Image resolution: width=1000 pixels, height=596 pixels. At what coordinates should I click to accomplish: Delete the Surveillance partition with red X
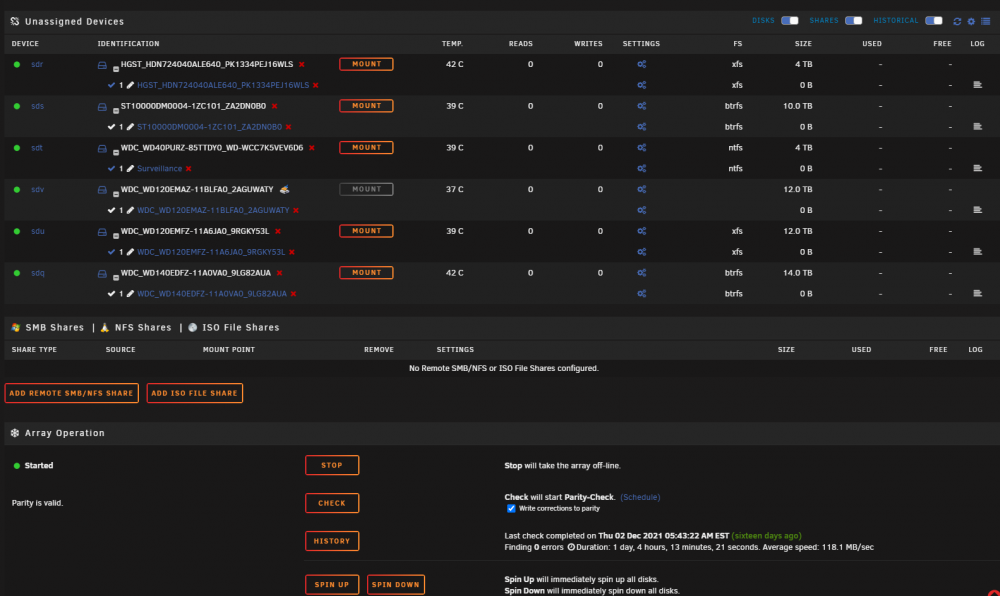click(x=188, y=169)
